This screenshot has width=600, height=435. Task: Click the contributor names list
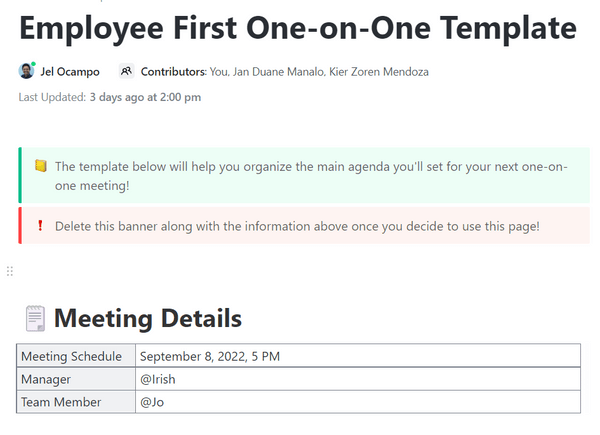(x=319, y=72)
